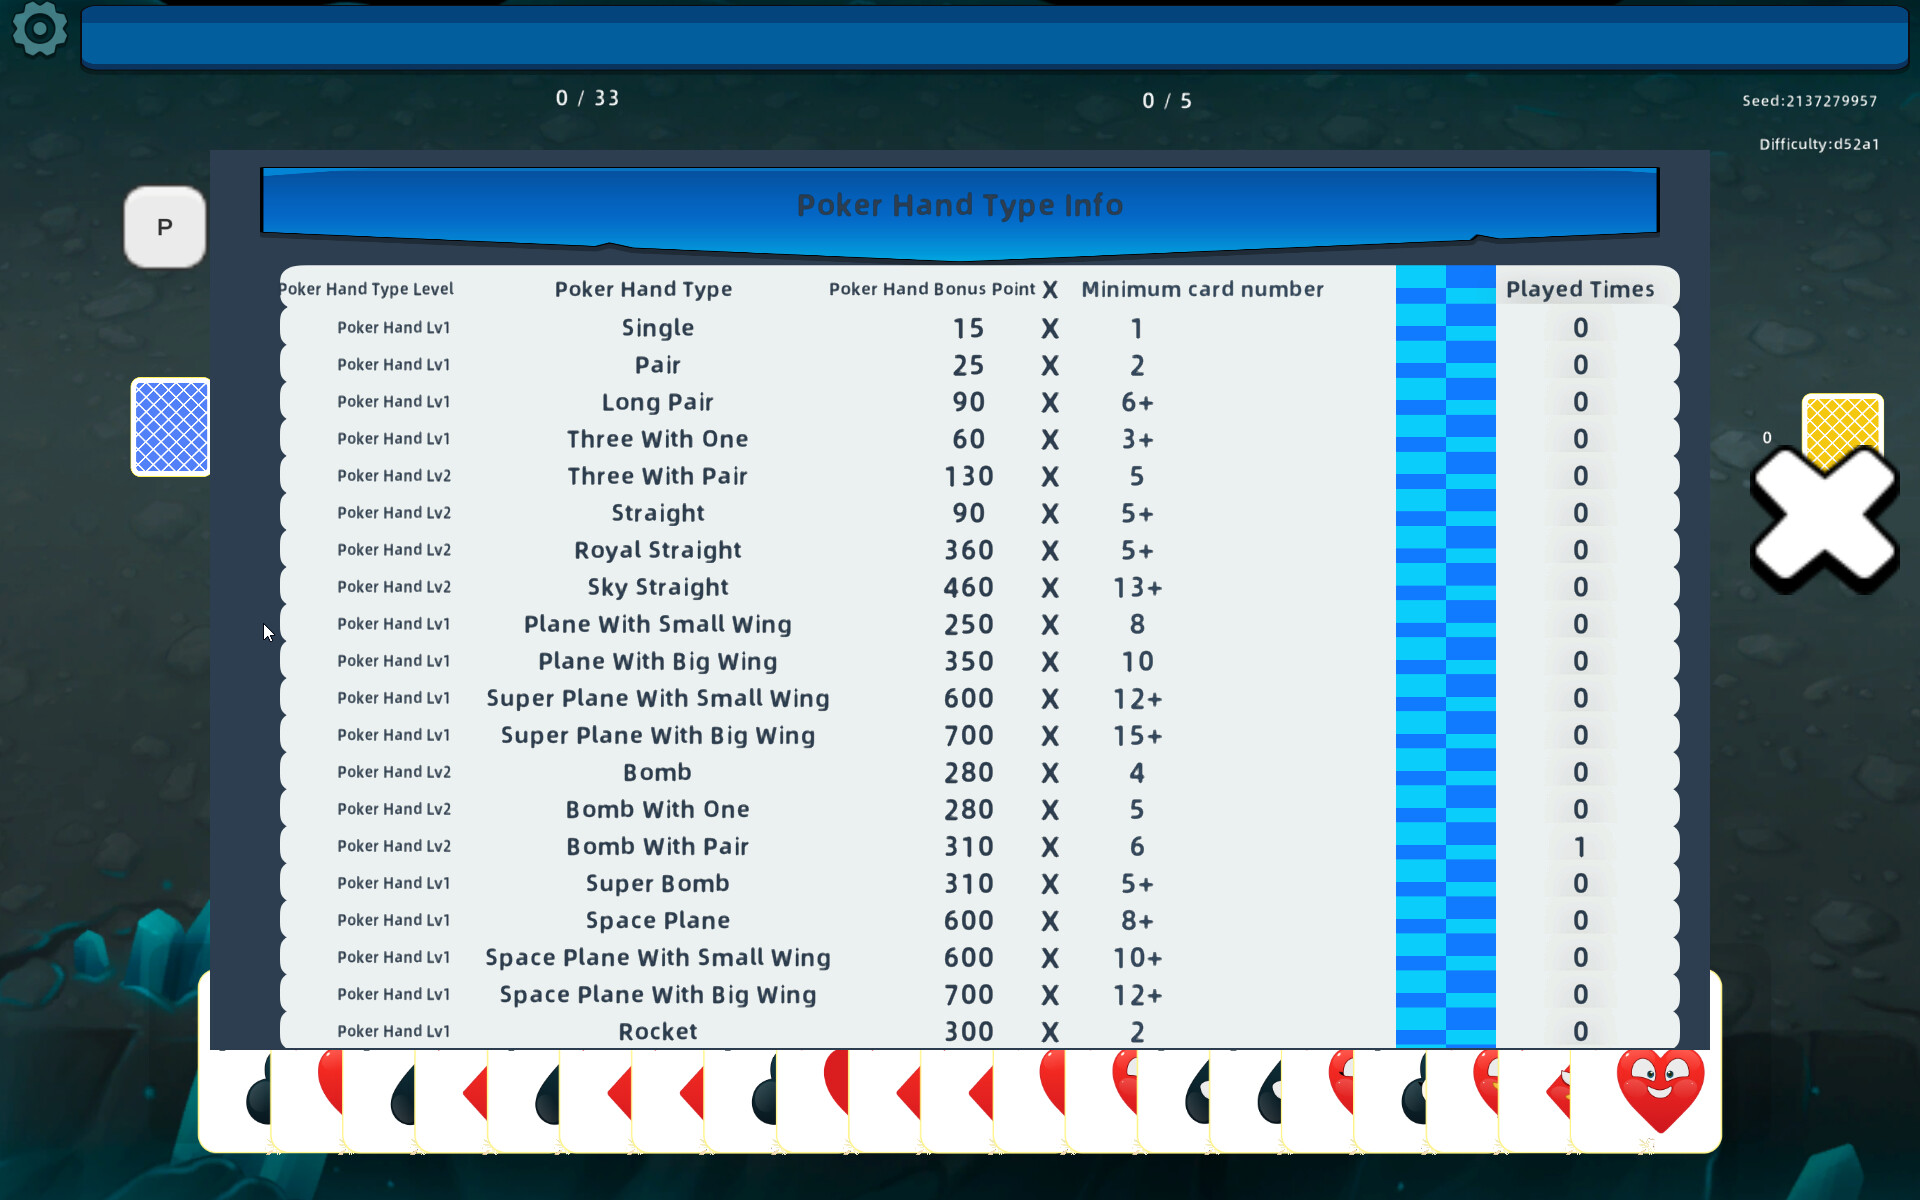The image size is (1920, 1200).
Task: Click the Royal Straight row entry
Action: click(657, 549)
